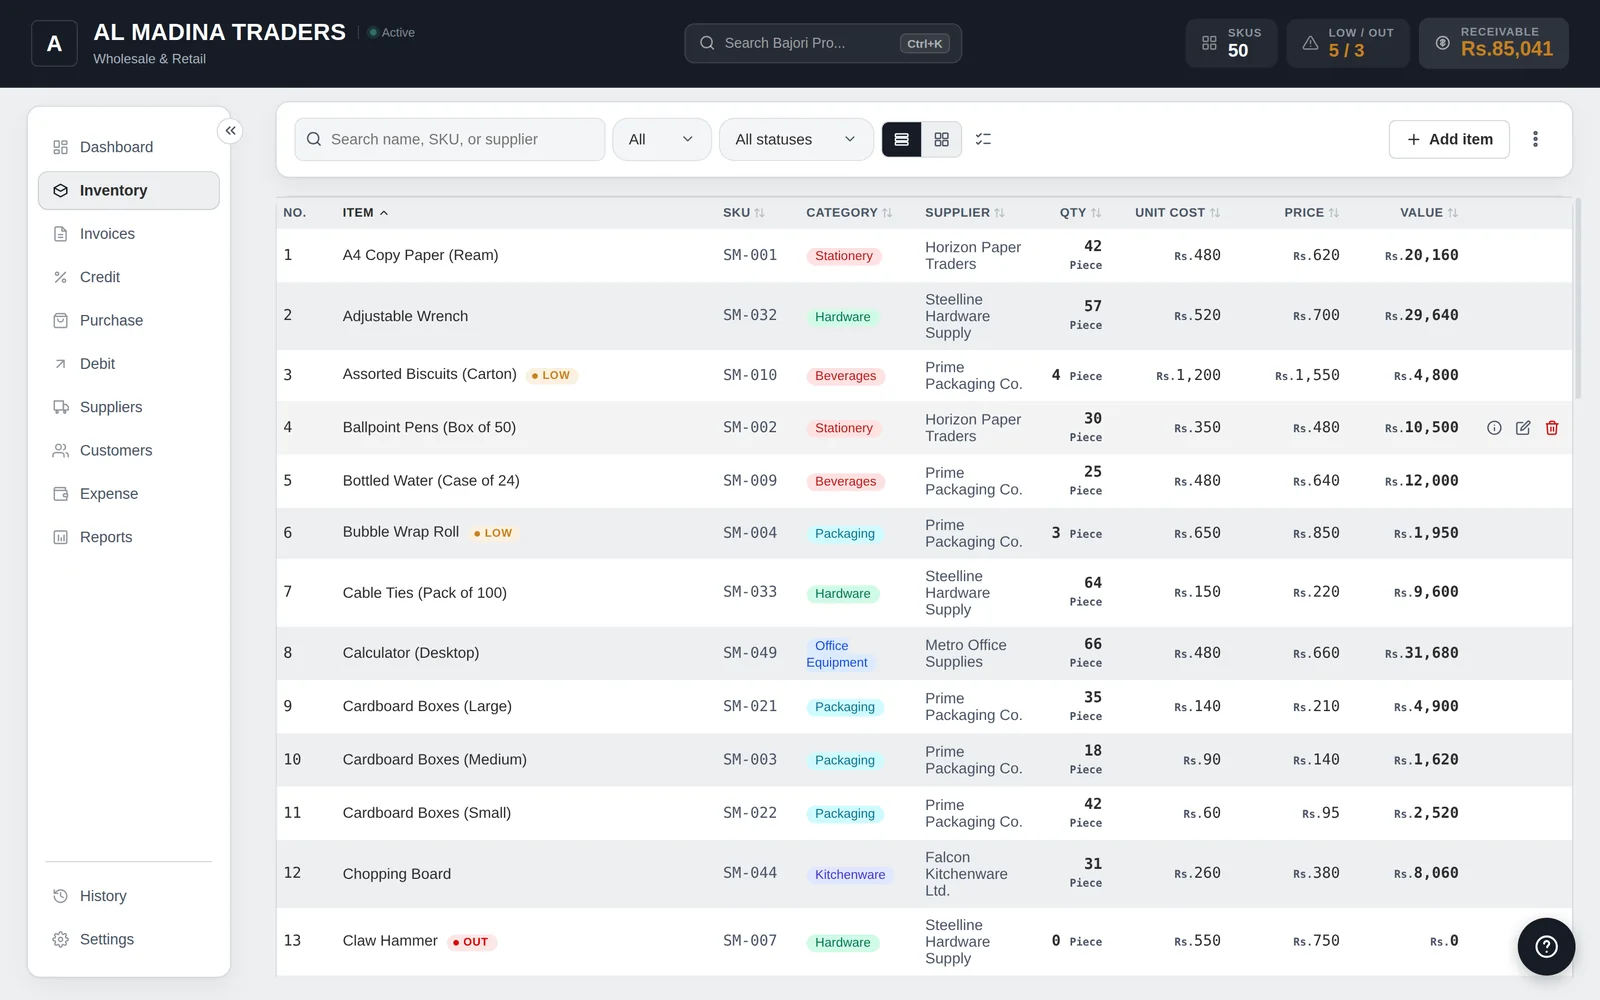Open Reports from the sidebar
The height and width of the screenshot is (1000, 1600).
pyautogui.click(x=129, y=538)
